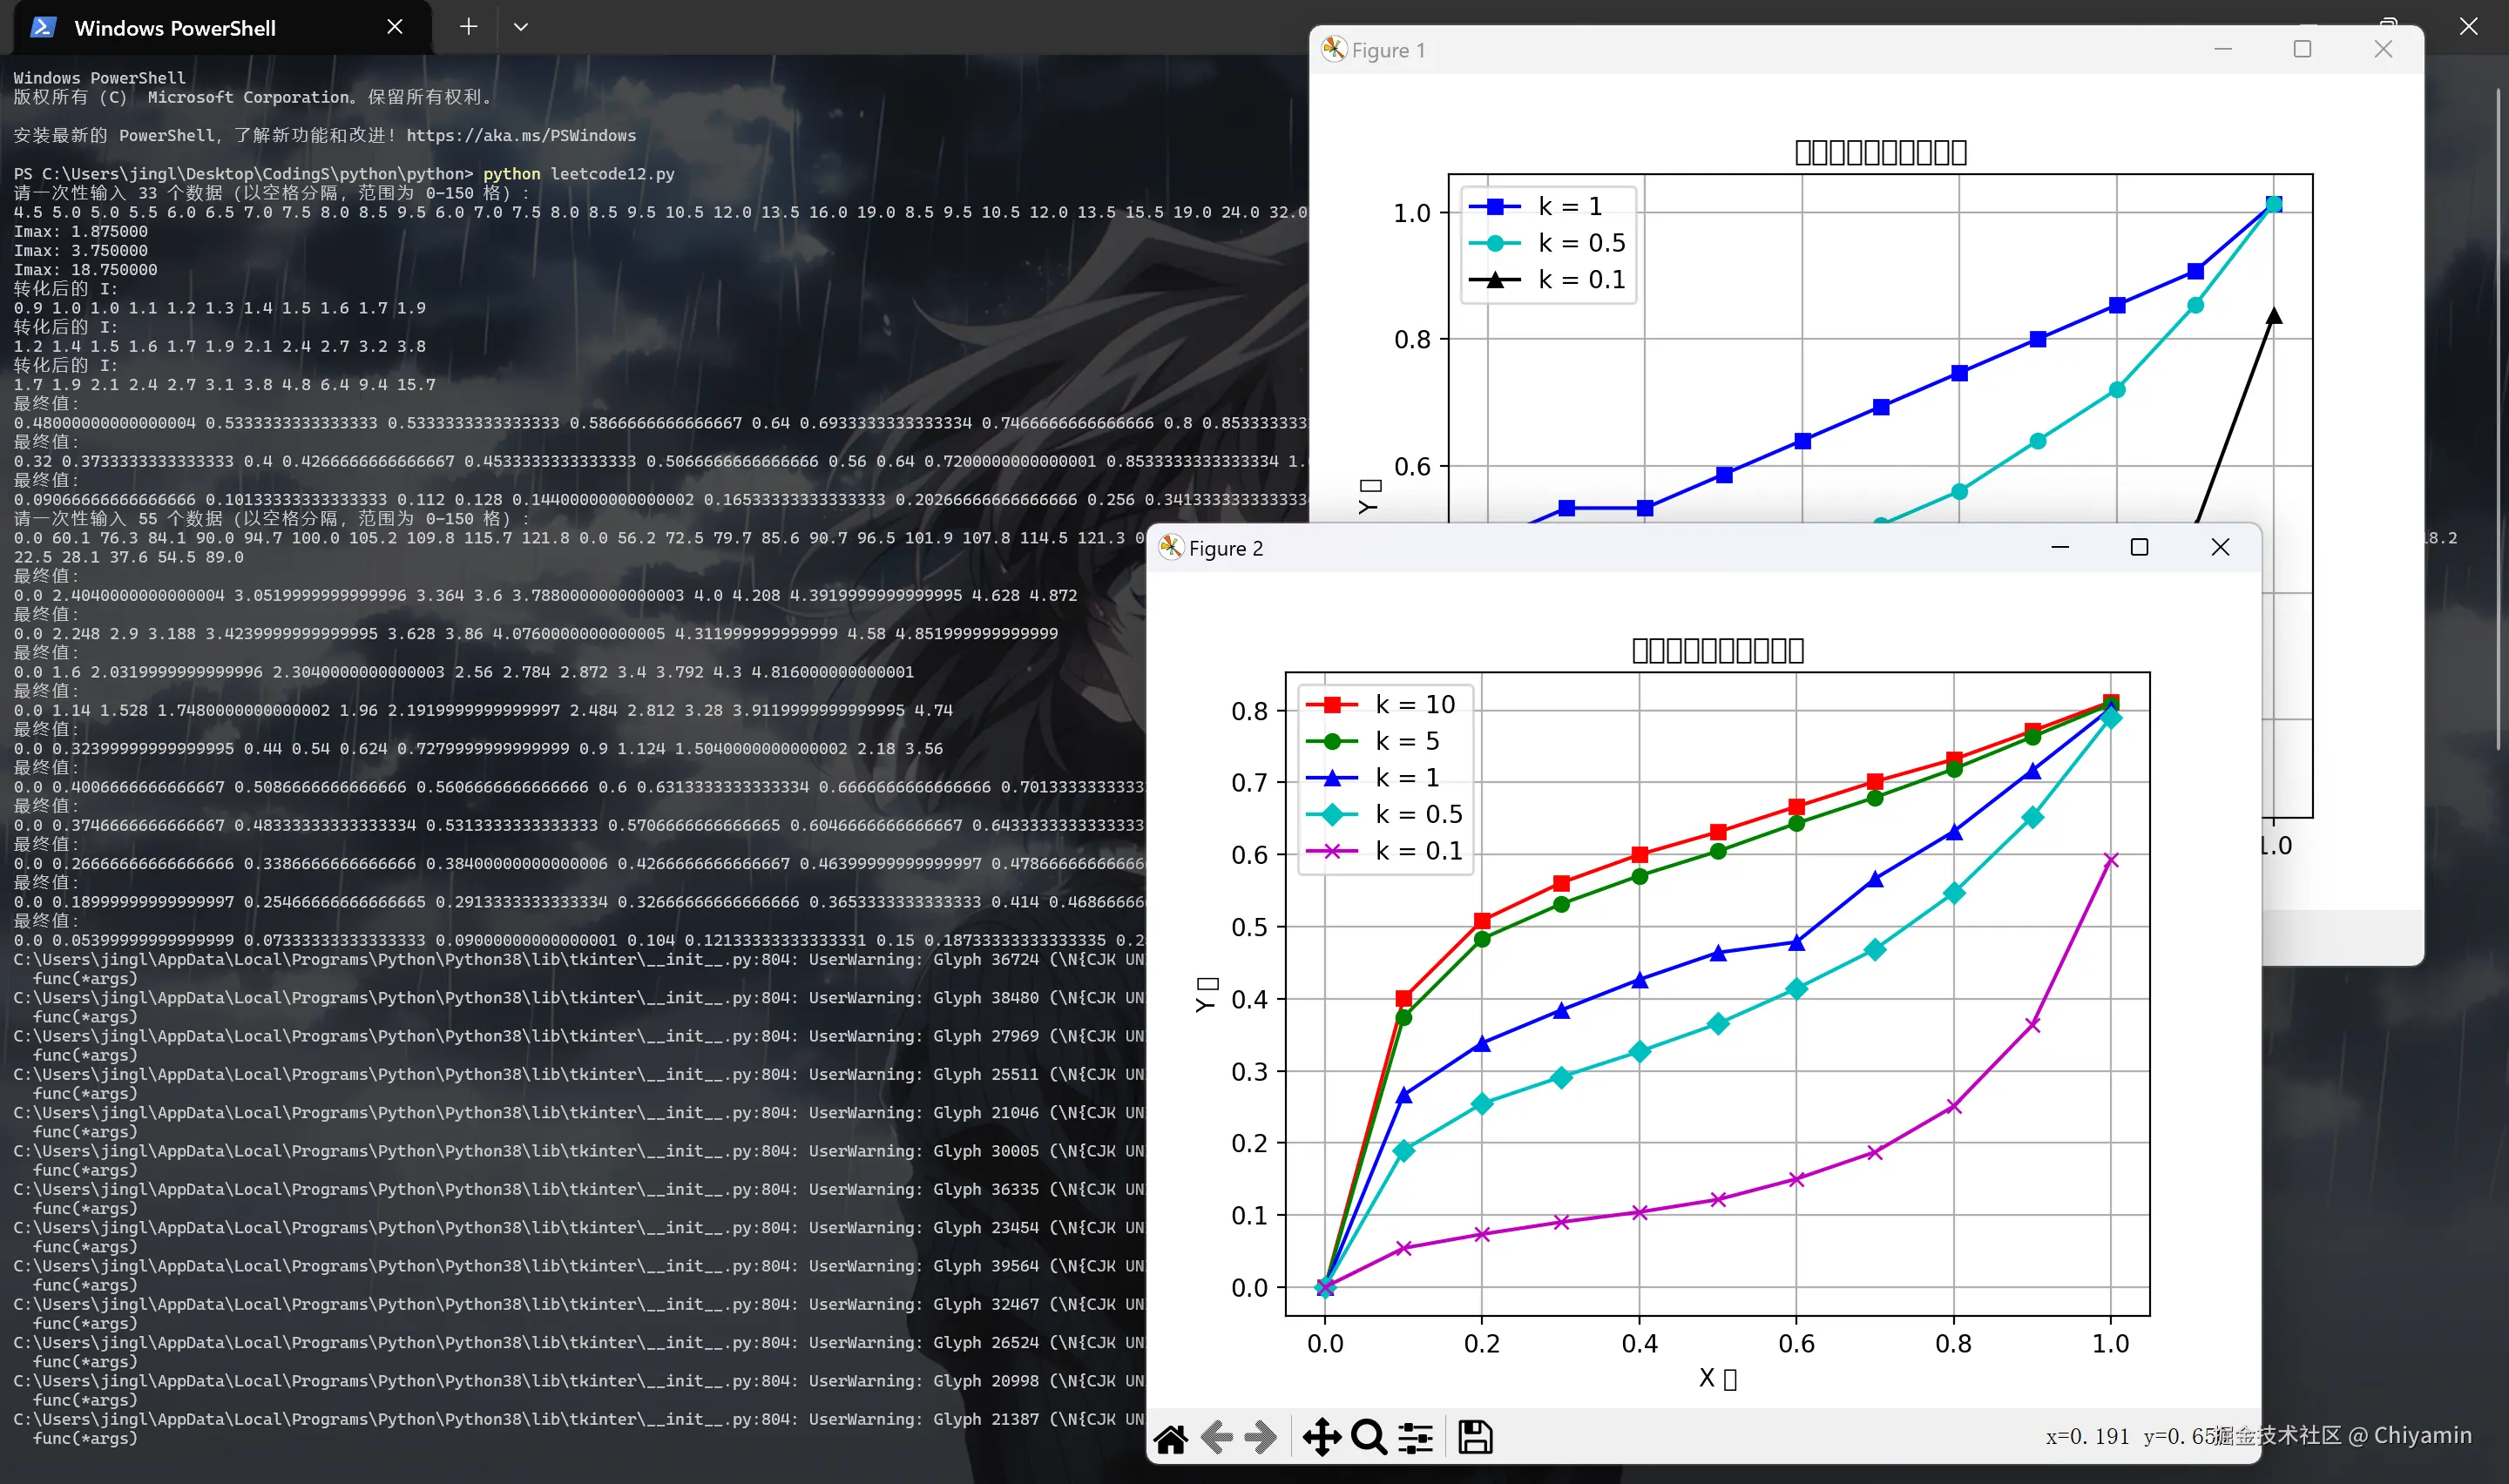Image resolution: width=2509 pixels, height=1484 pixels.
Task: Click the k = 0.1 legend entry in Figure 2
Action: (1417, 851)
